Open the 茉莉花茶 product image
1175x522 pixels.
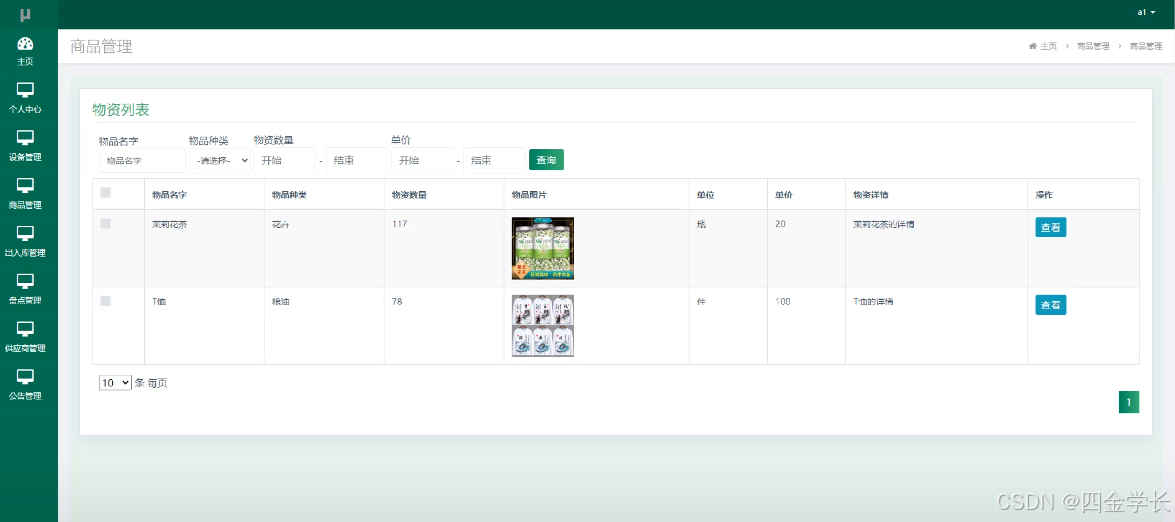click(x=543, y=248)
